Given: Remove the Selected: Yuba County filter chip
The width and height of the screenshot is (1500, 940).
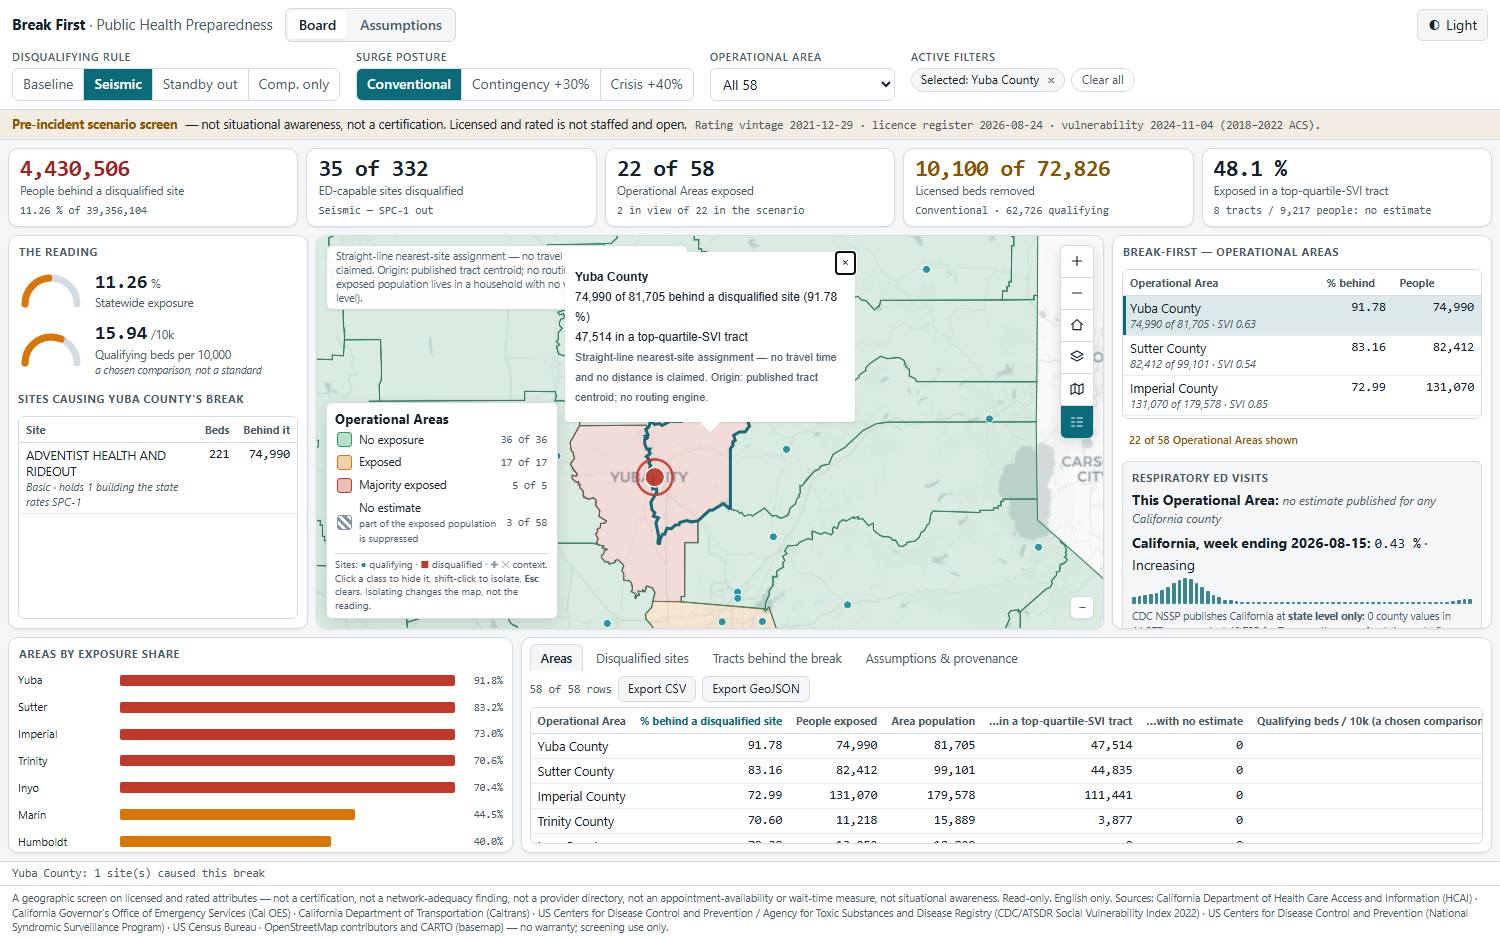Looking at the screenshot, I should (x=1051, y=81).
